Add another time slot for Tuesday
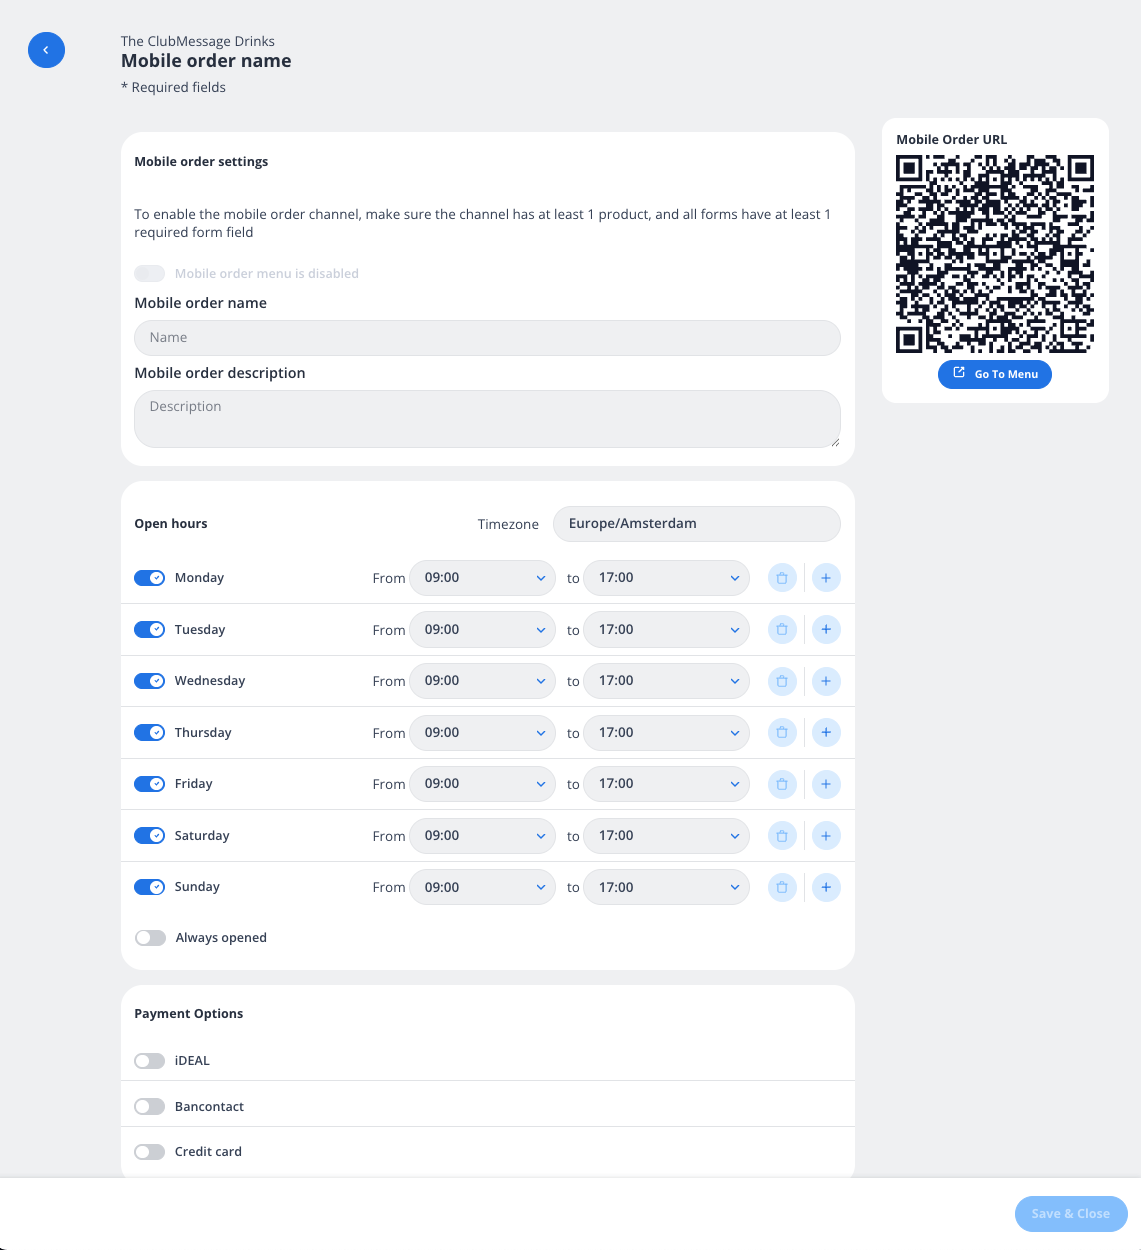1141x1250 pixels. [826, 629]
